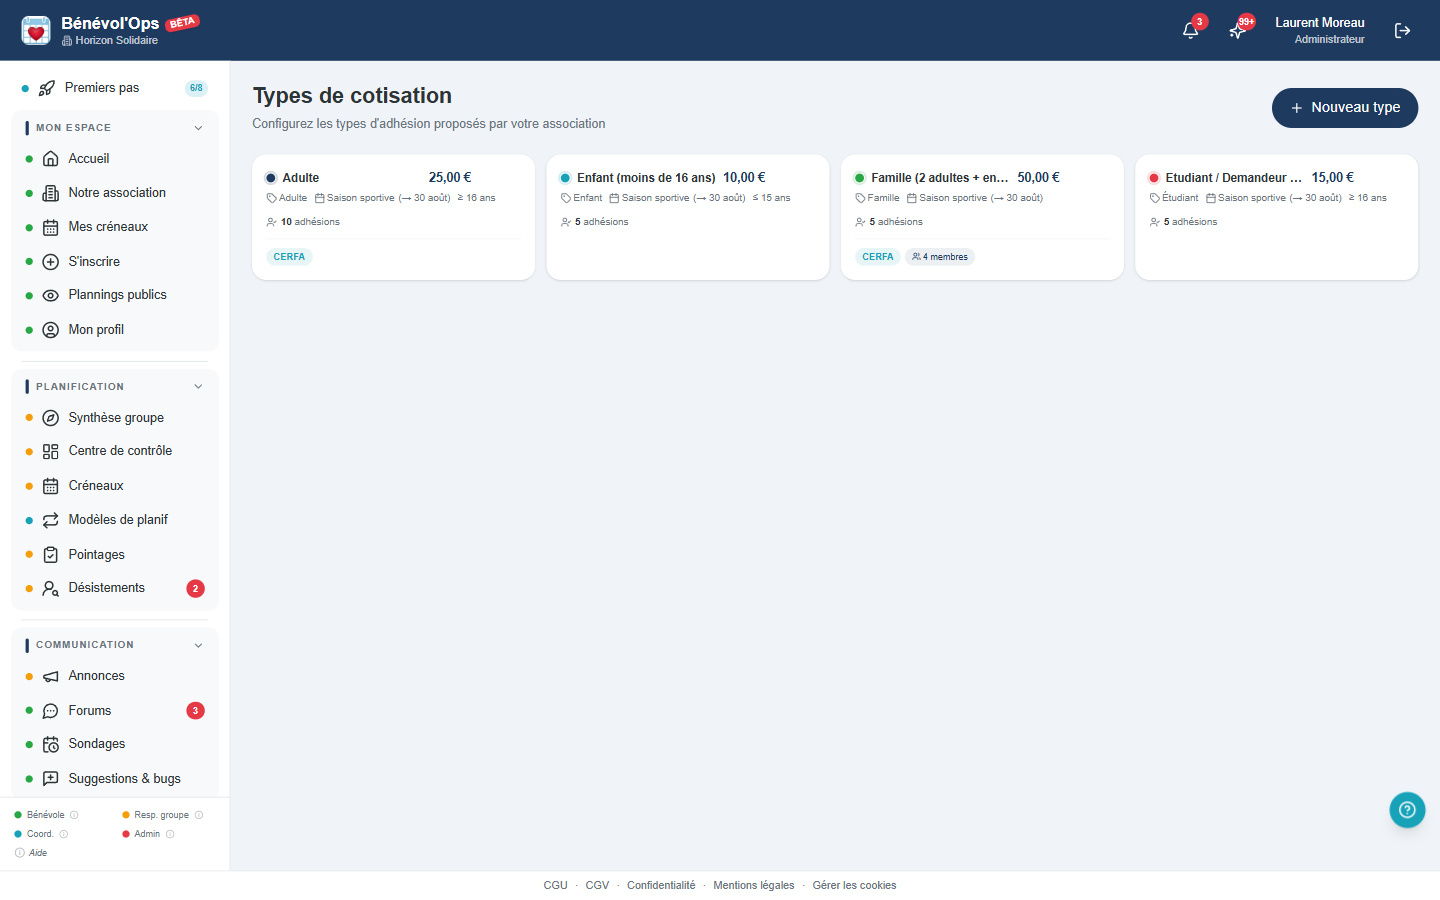
Task: Click the info icon next to Coord. legend
Action: (x=64, y=834)
